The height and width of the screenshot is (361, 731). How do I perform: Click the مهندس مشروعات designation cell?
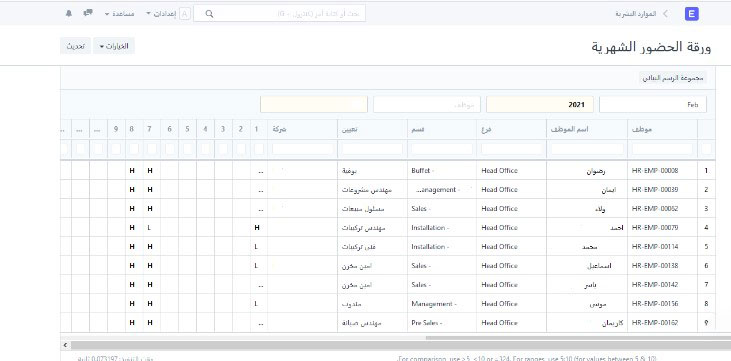pos(372,190)
